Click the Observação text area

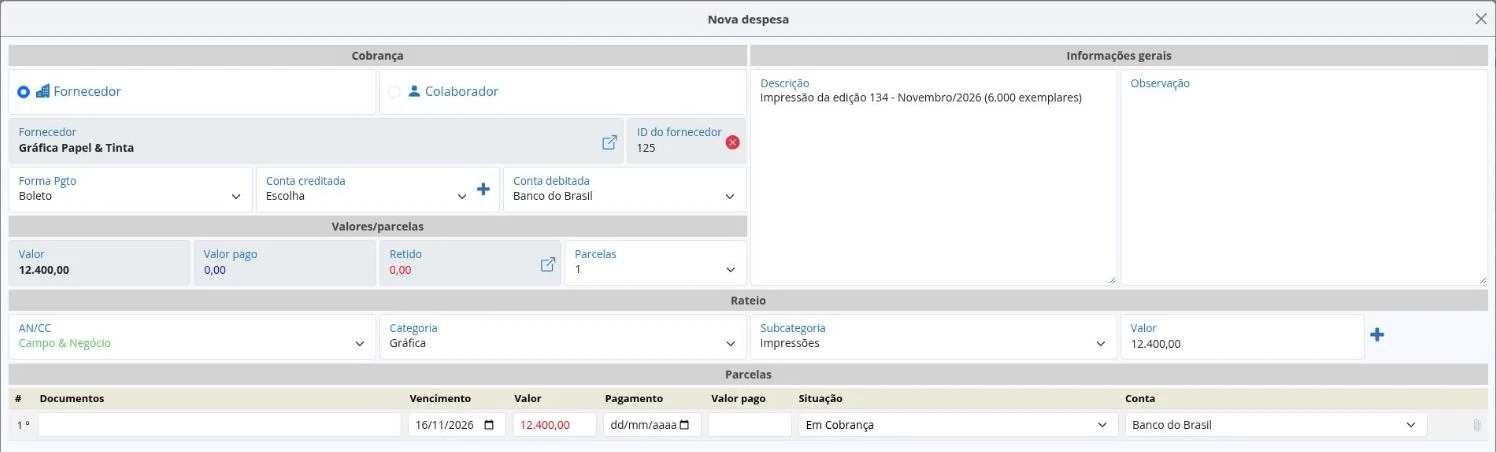point(1304,177)
